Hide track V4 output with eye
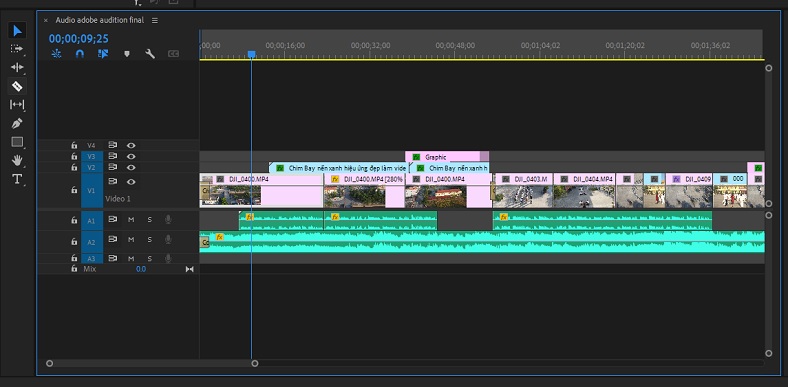 pyautogui.click(x=131, y=145)
